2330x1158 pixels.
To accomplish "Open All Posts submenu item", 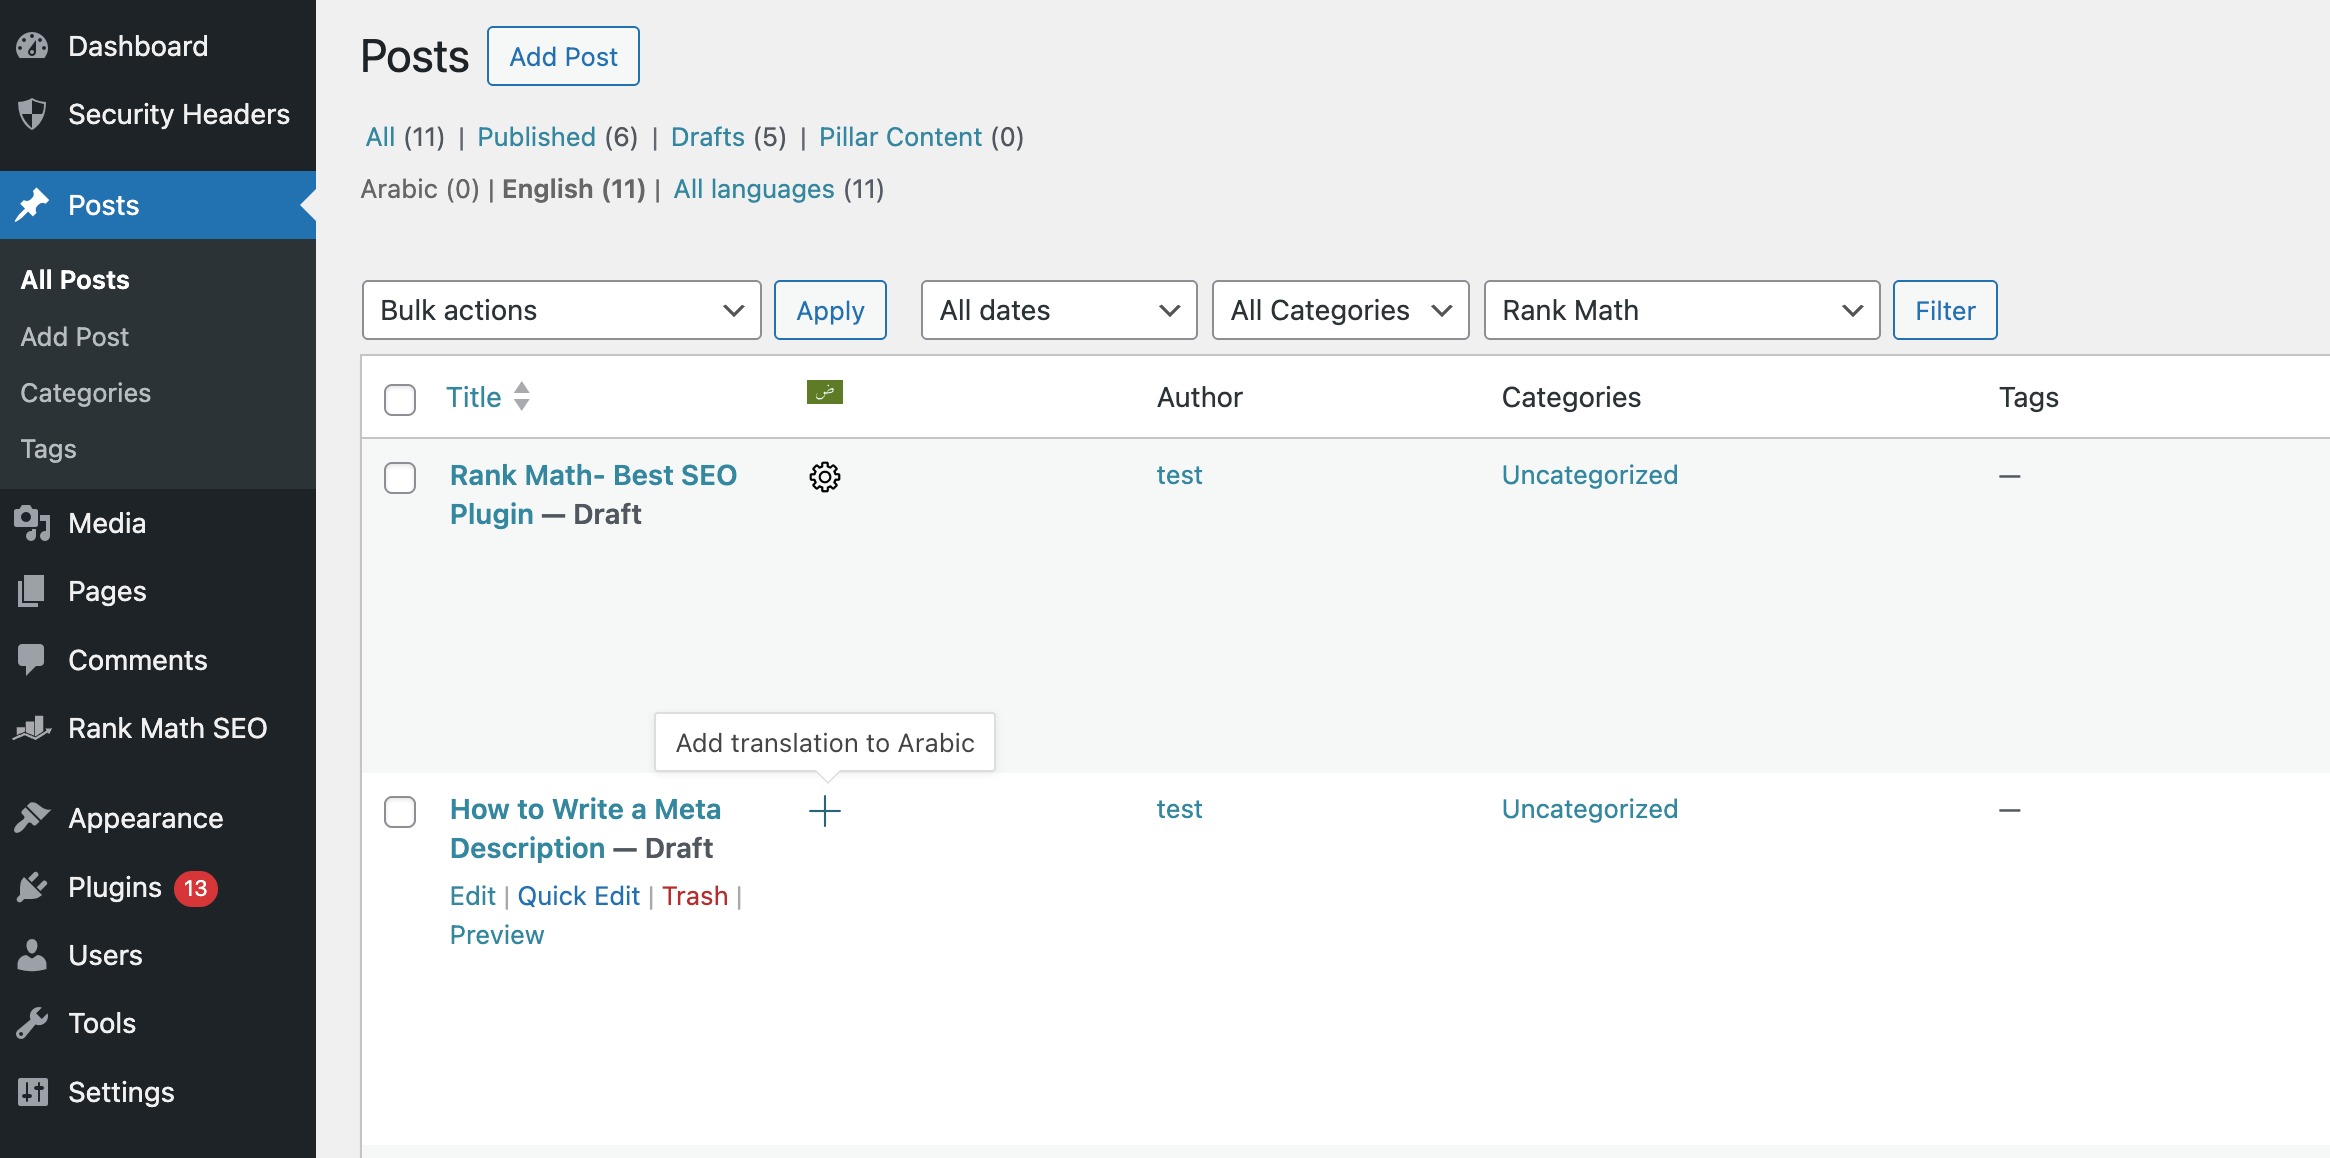I will [x=75, y=280].
